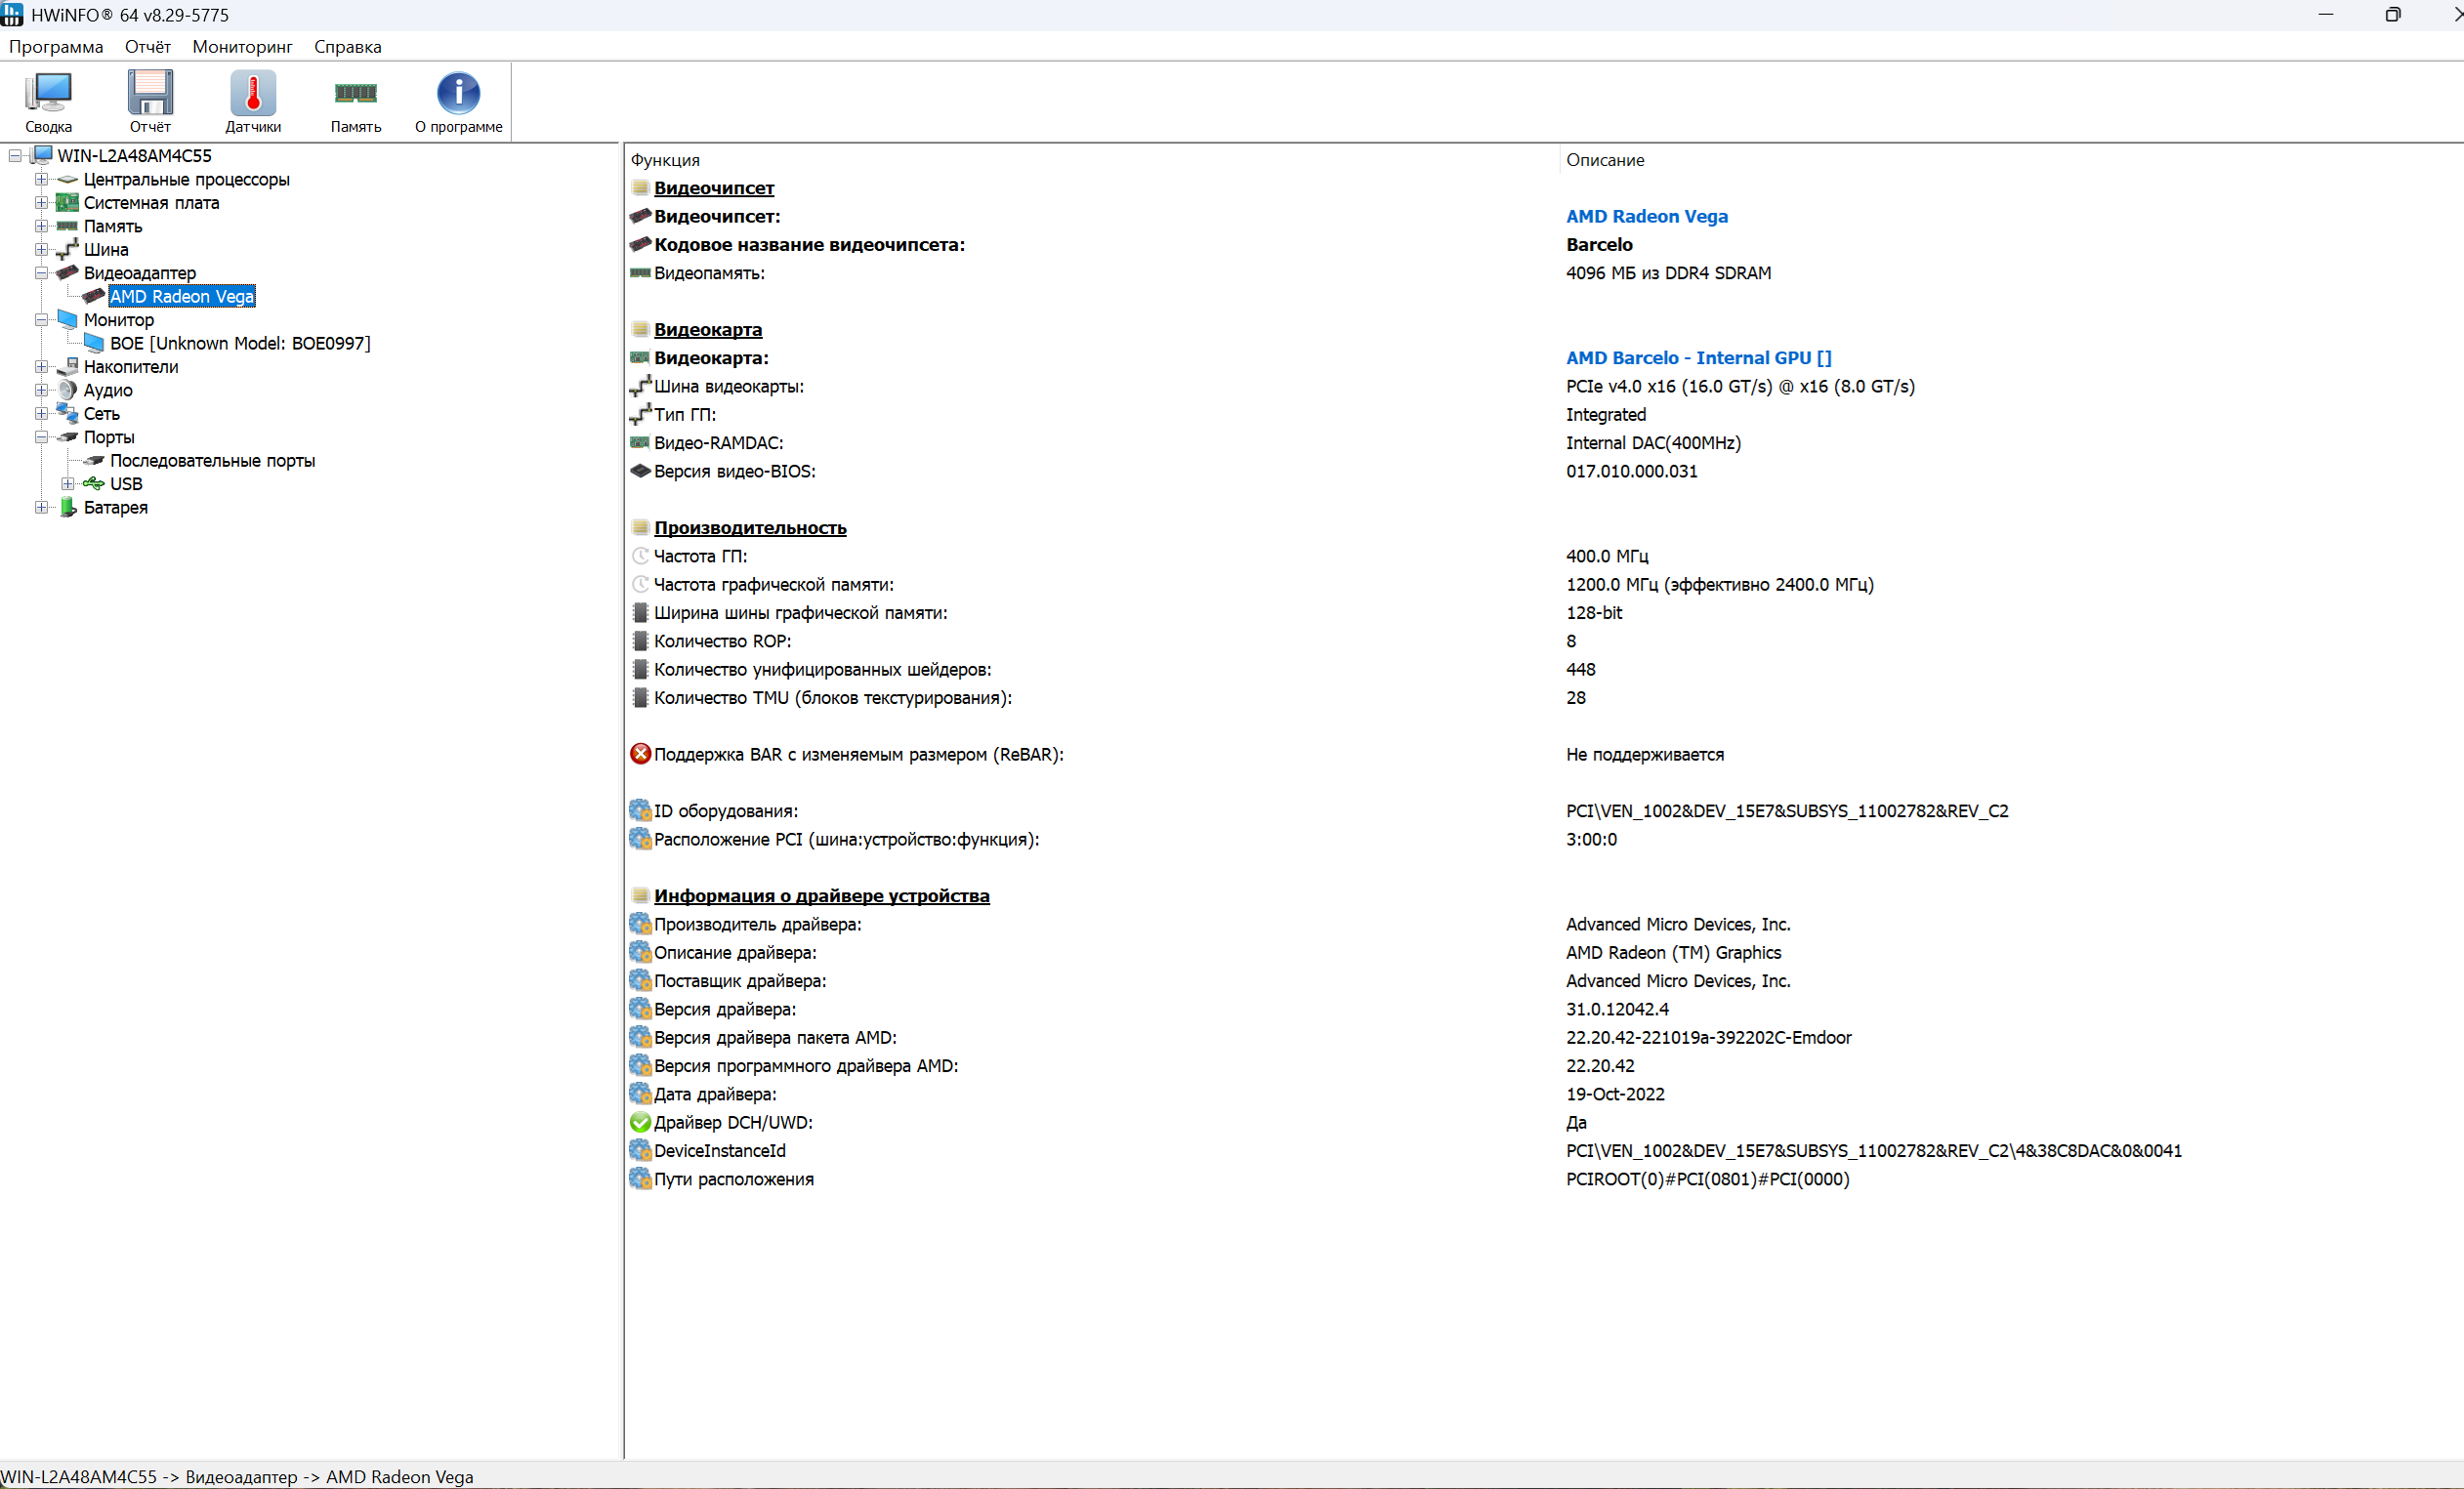Open the Программа menu
Image resolution: width=2464 pixels, height=1489 pixels.
point(56,47)
